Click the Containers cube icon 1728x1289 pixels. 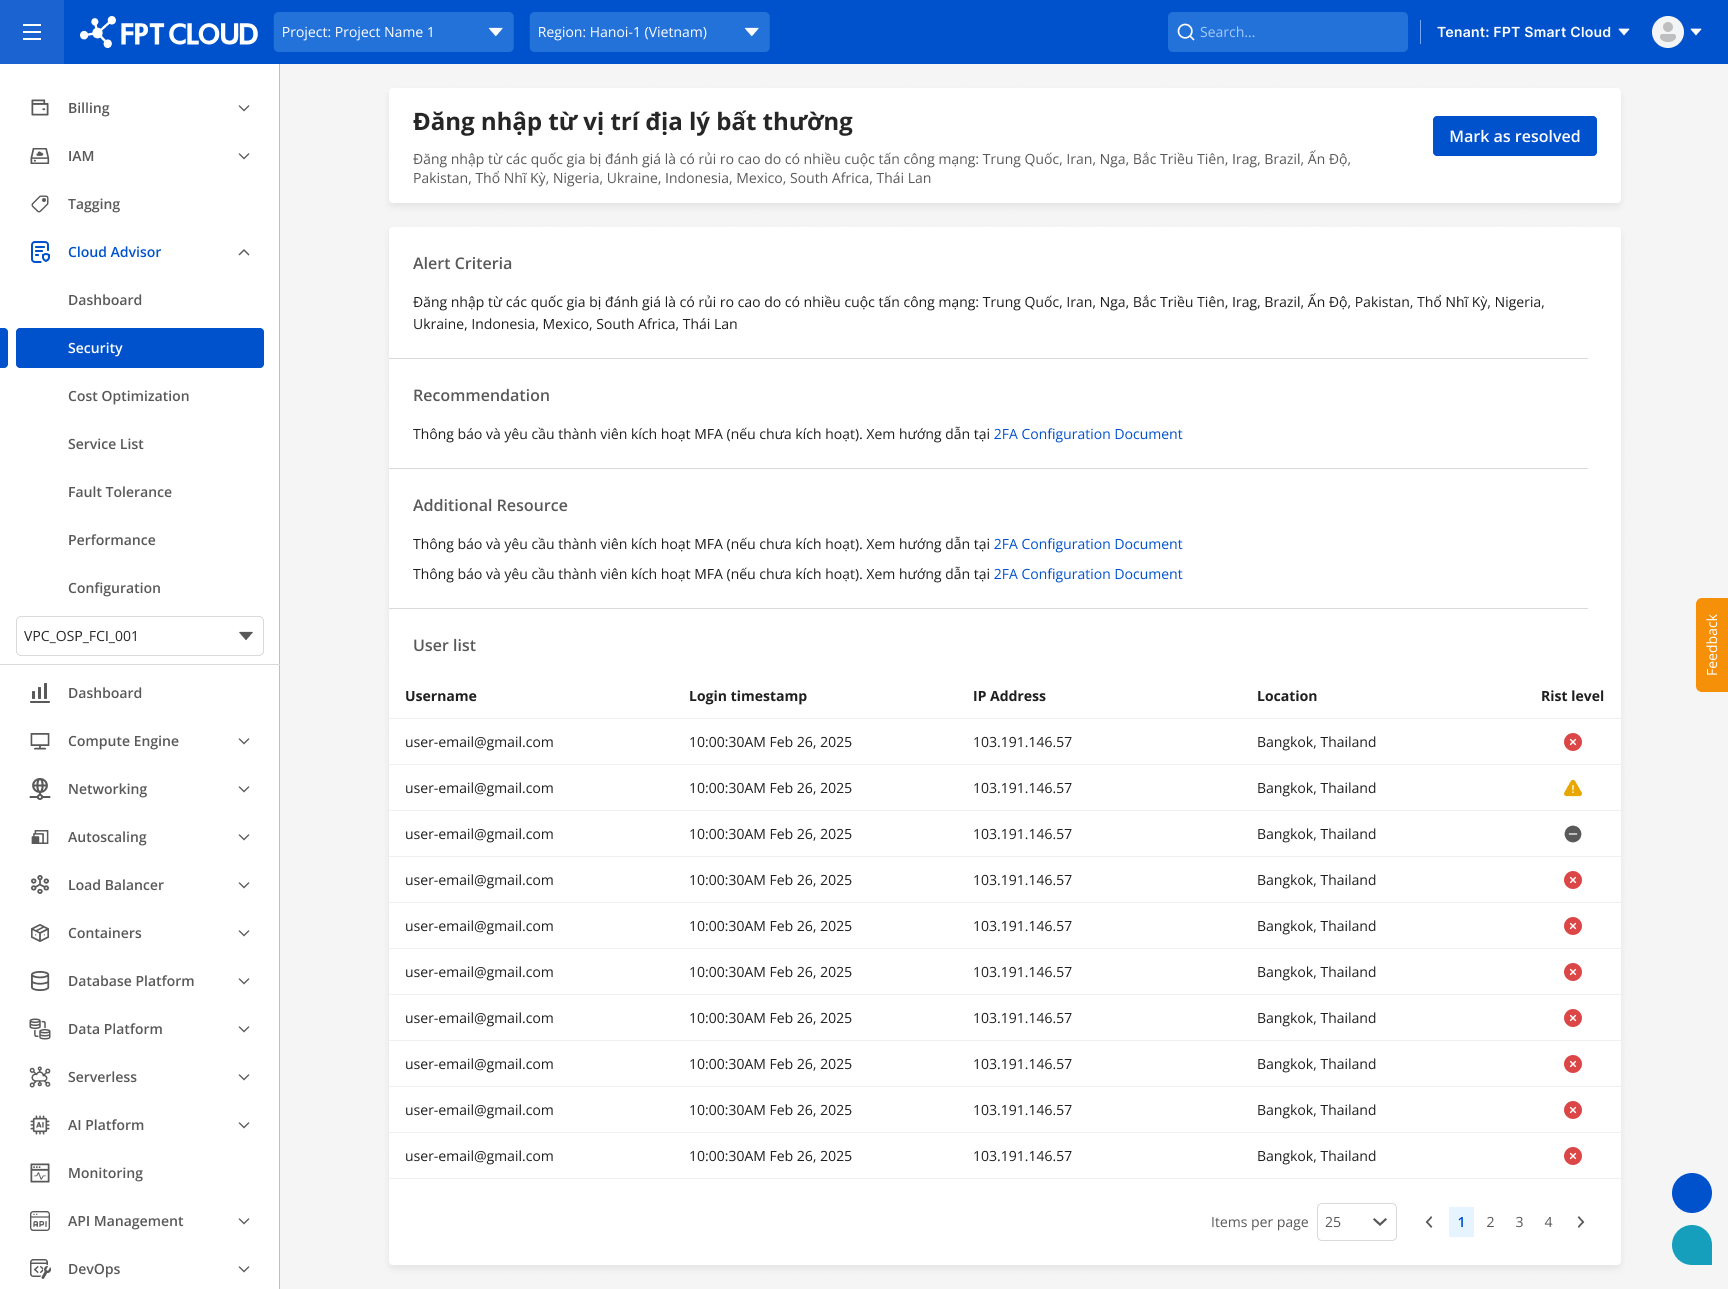40,933
